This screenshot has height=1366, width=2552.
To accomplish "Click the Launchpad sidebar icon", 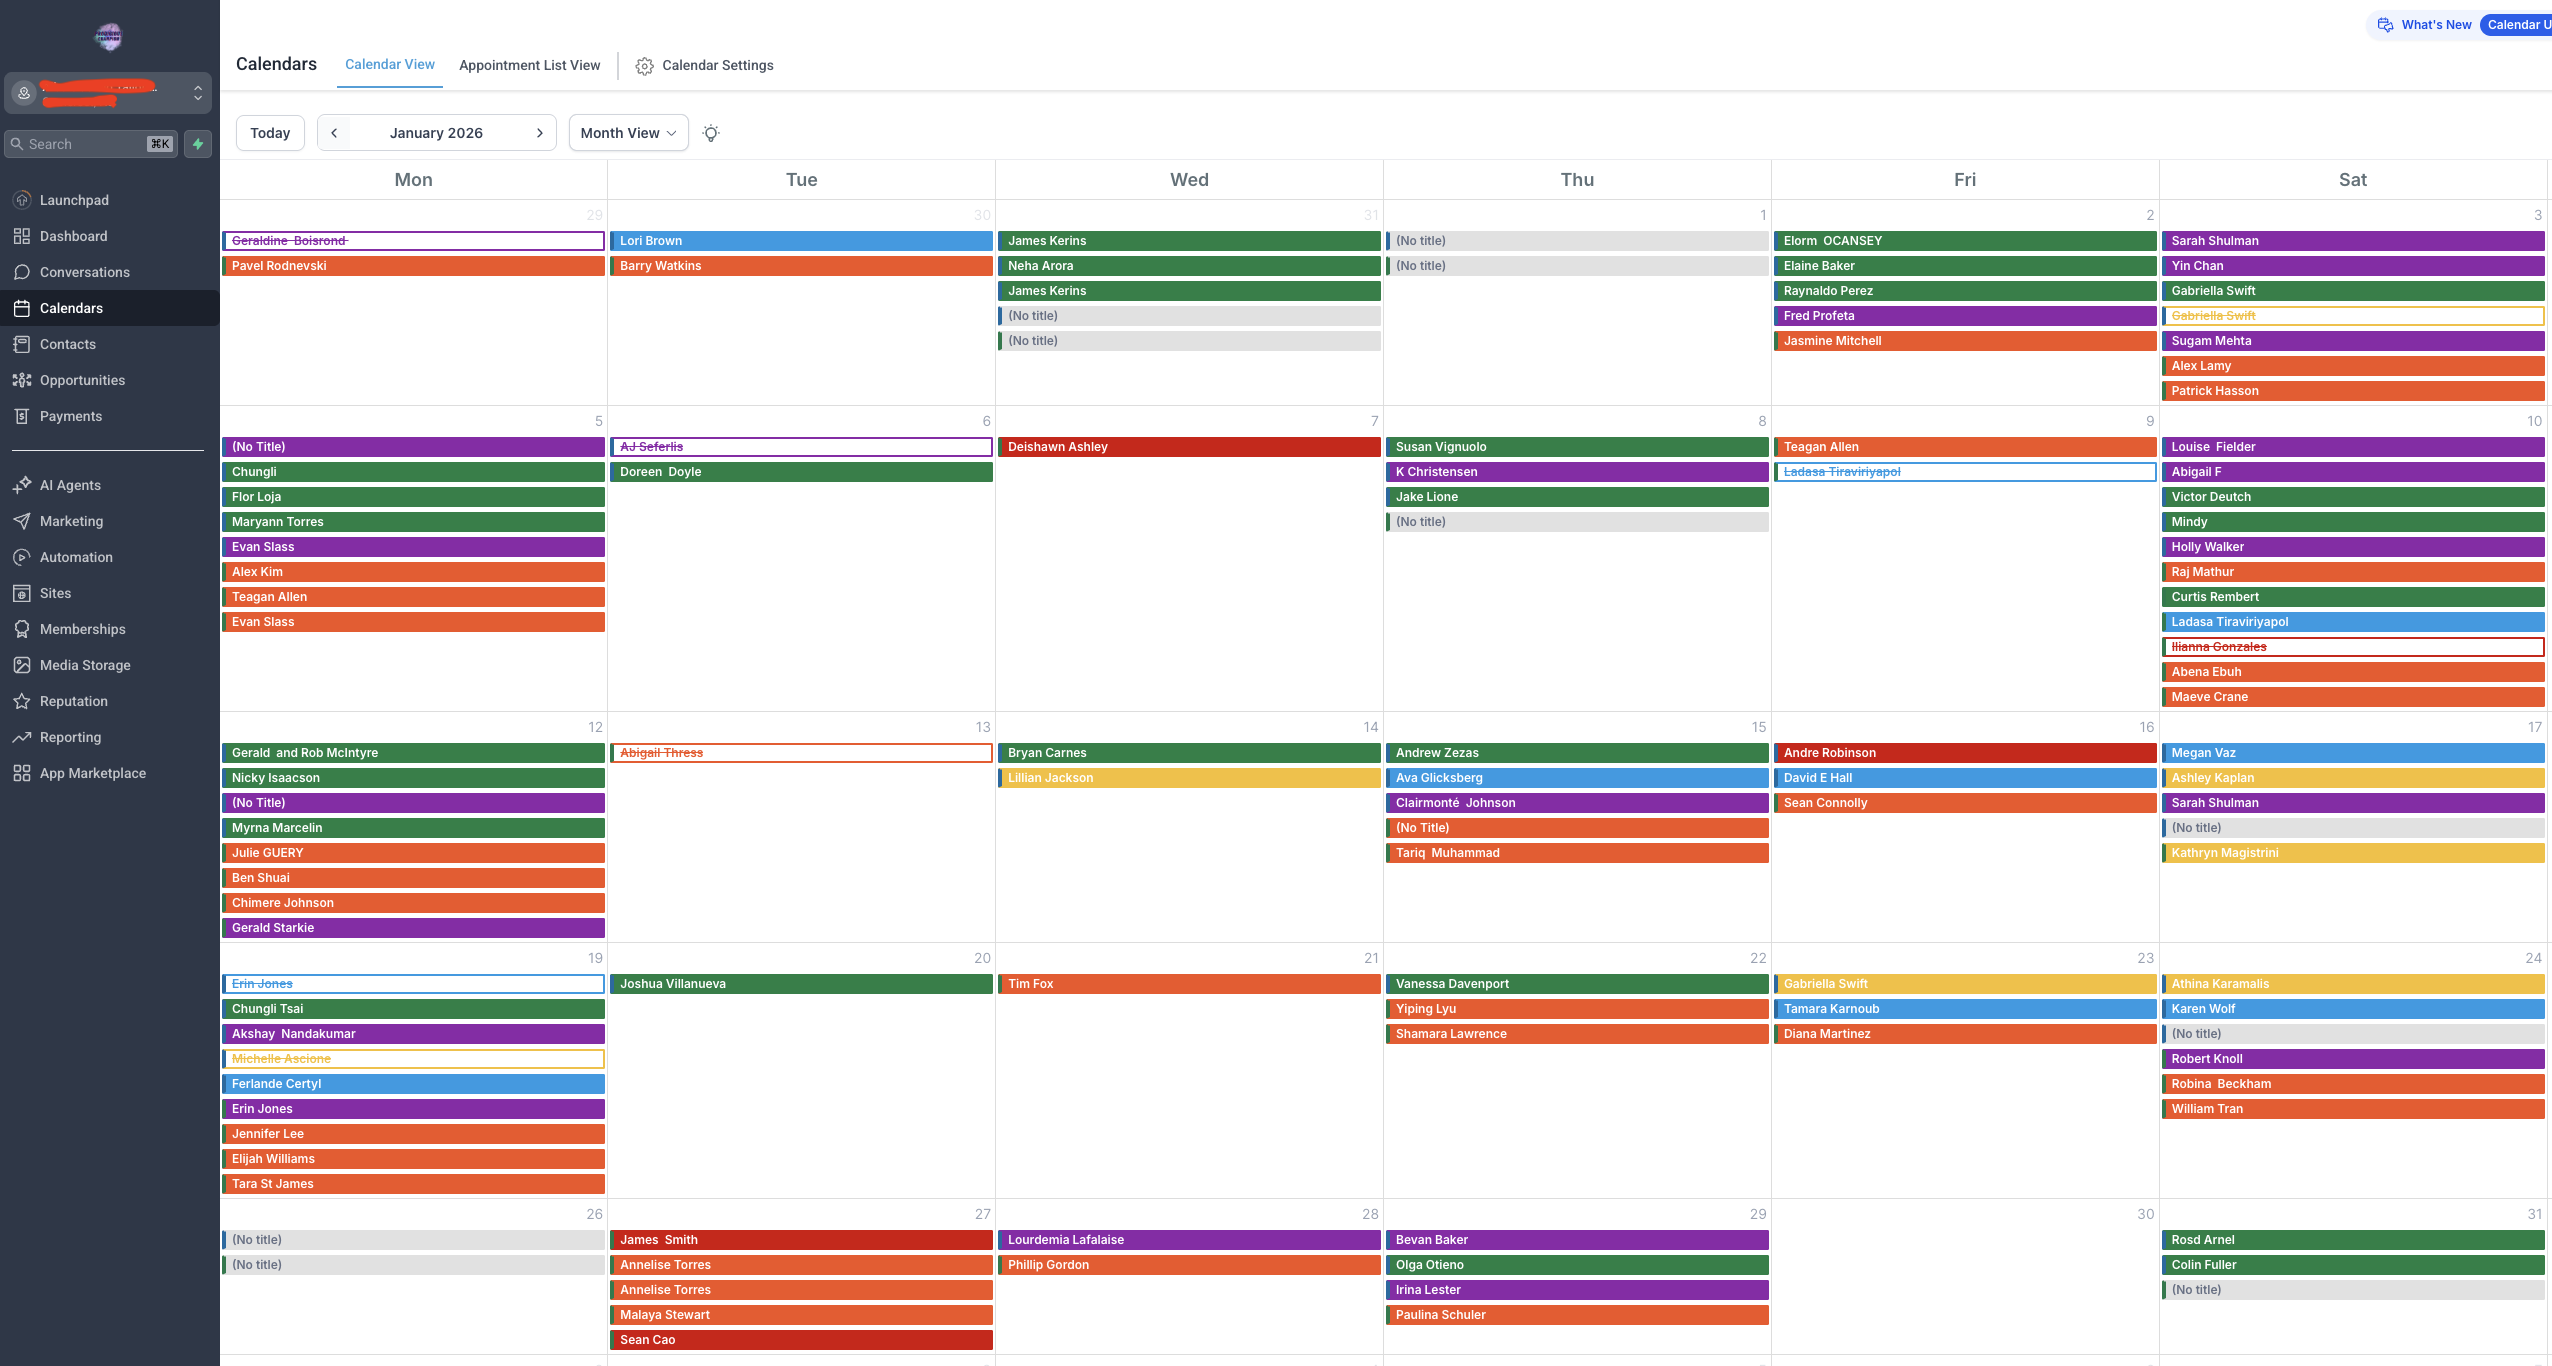I will (22, 200).
